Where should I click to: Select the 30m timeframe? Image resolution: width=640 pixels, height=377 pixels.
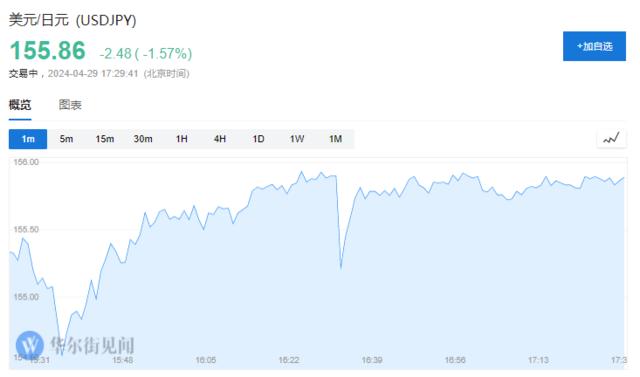click(x=143, y=139)
